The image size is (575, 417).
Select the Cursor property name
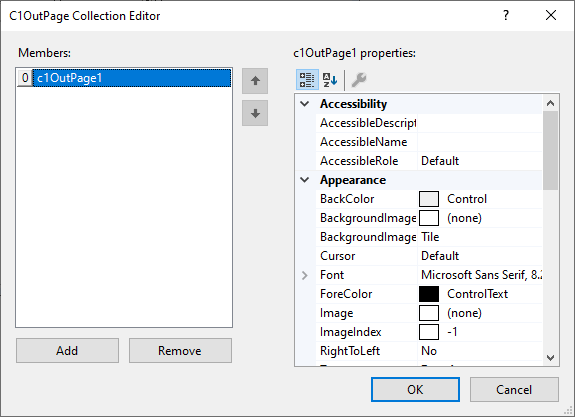337,256
